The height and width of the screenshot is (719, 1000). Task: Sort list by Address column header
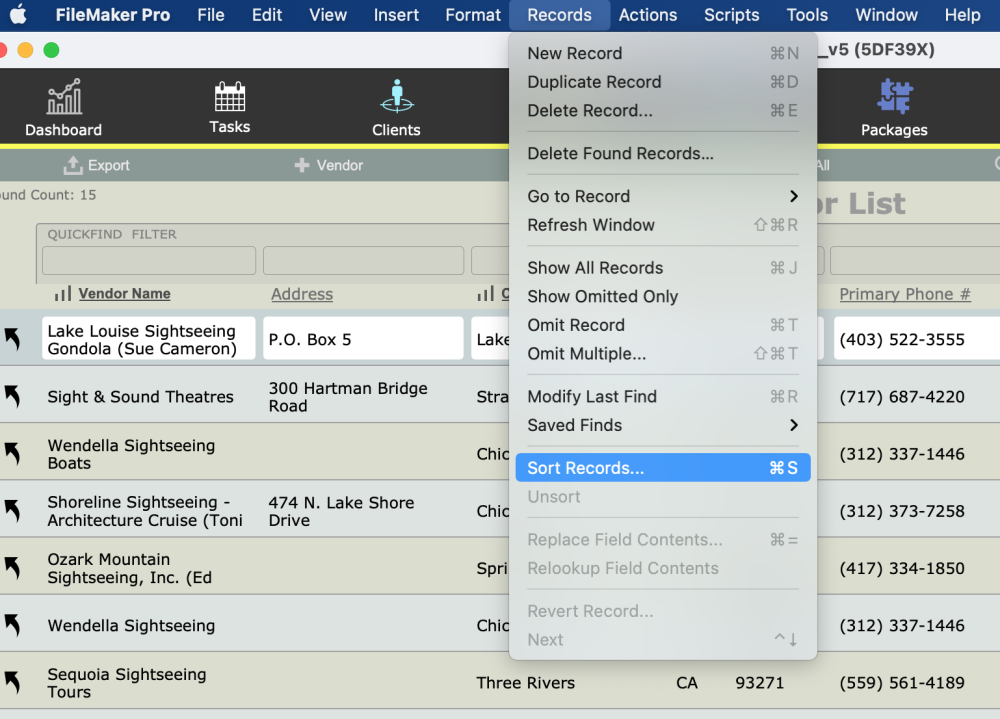pos(302,293)
